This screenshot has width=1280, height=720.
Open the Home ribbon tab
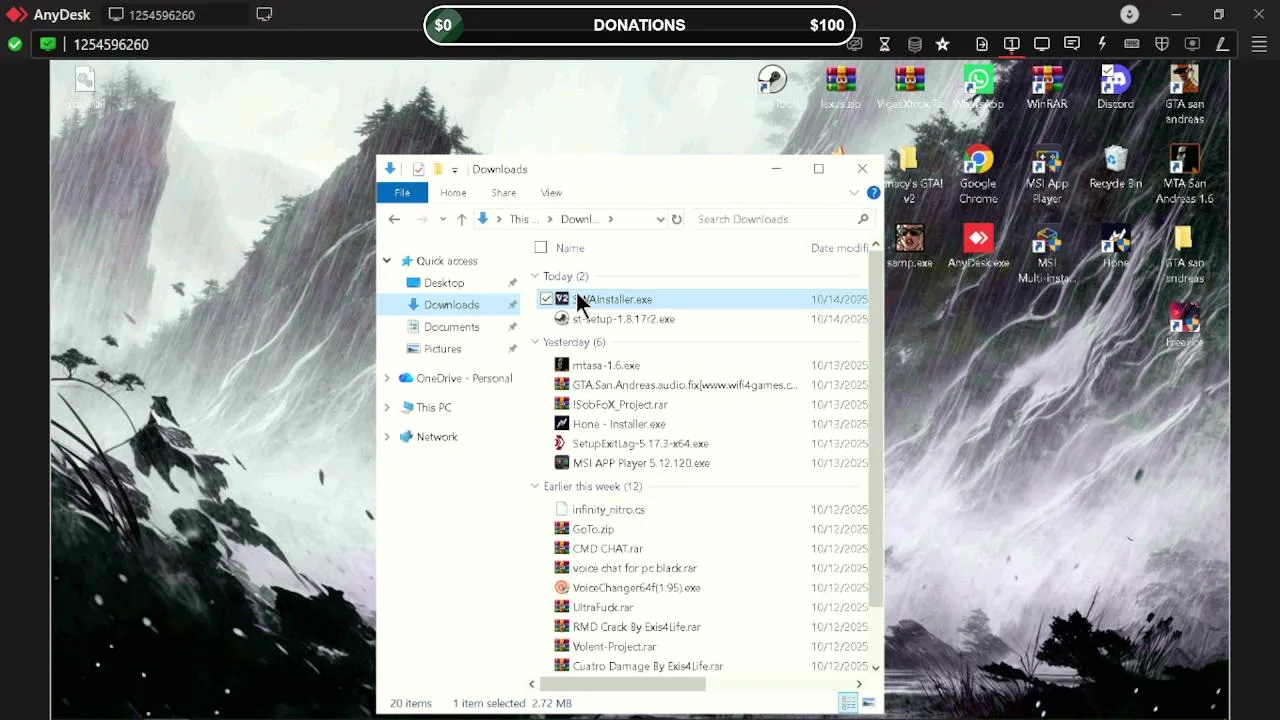pyautogui.click(x=453, y=192)
